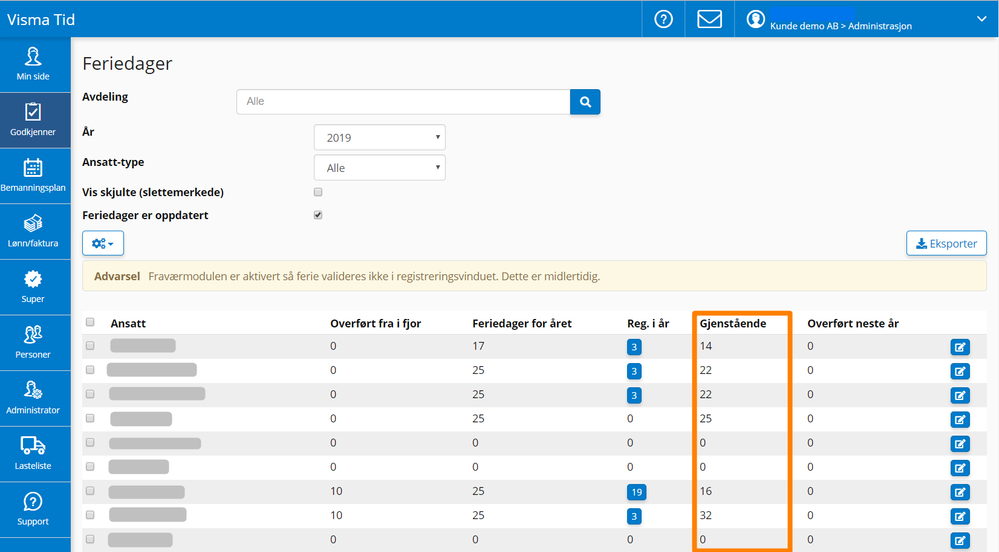Image resolution: width=999 pixels, height=552 pixels.
Task: Open the help question mark icon
Action: point(663,19)
